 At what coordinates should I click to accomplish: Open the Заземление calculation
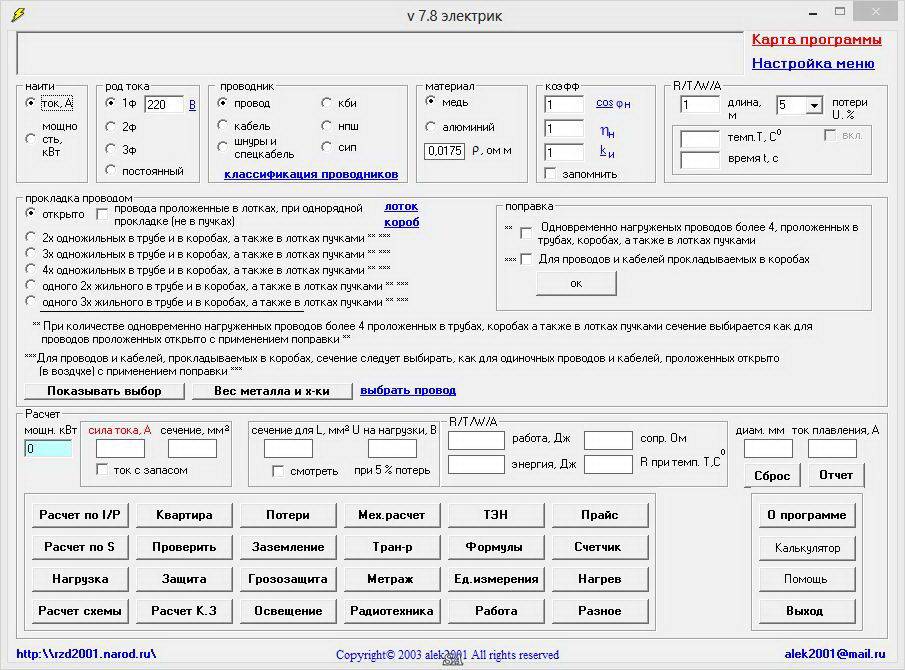[288, 547]
